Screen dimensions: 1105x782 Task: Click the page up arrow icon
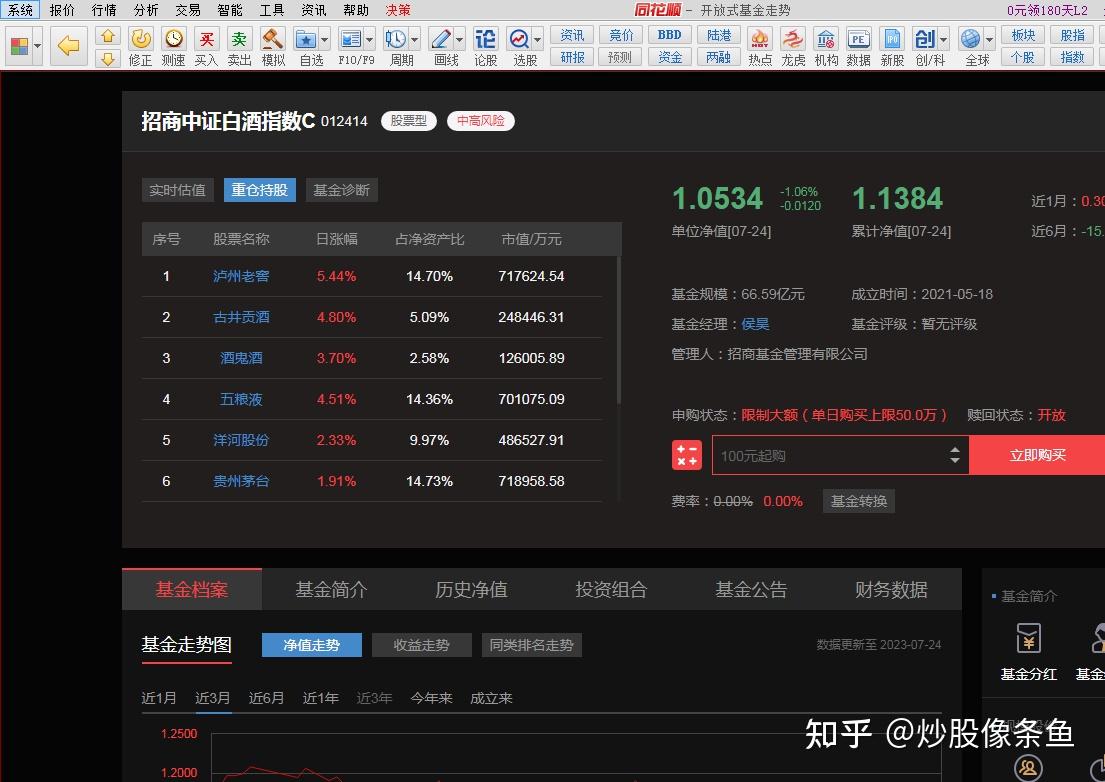(x=108, y=36)
